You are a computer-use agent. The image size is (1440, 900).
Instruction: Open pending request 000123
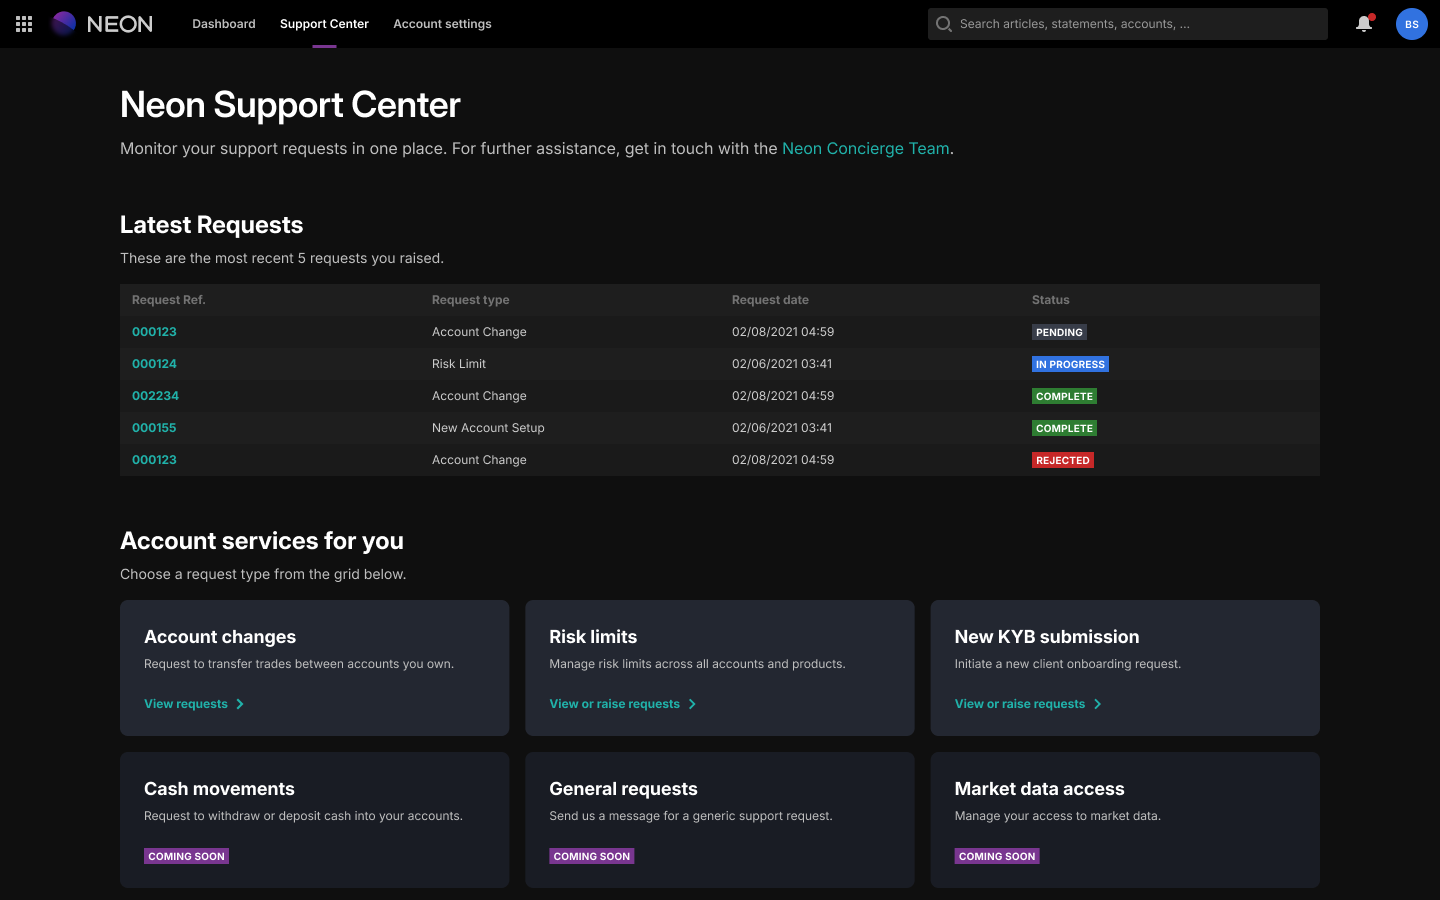coord(154,332)
